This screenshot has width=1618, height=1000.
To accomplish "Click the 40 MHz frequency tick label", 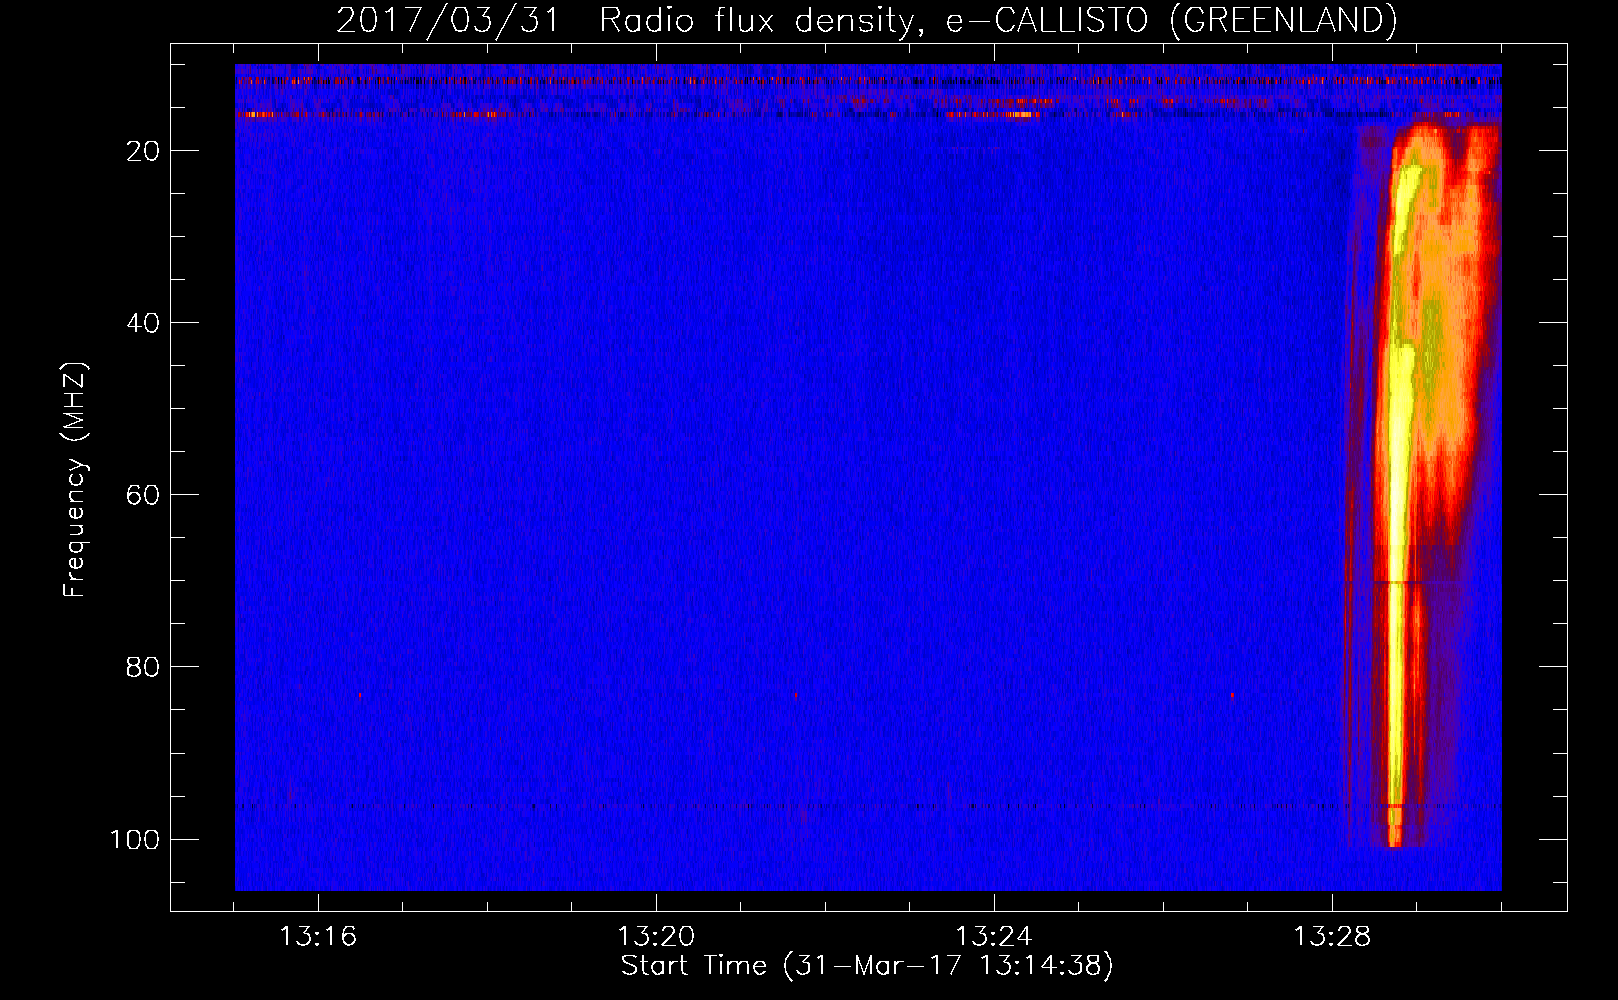I will (x=143, y=323).
